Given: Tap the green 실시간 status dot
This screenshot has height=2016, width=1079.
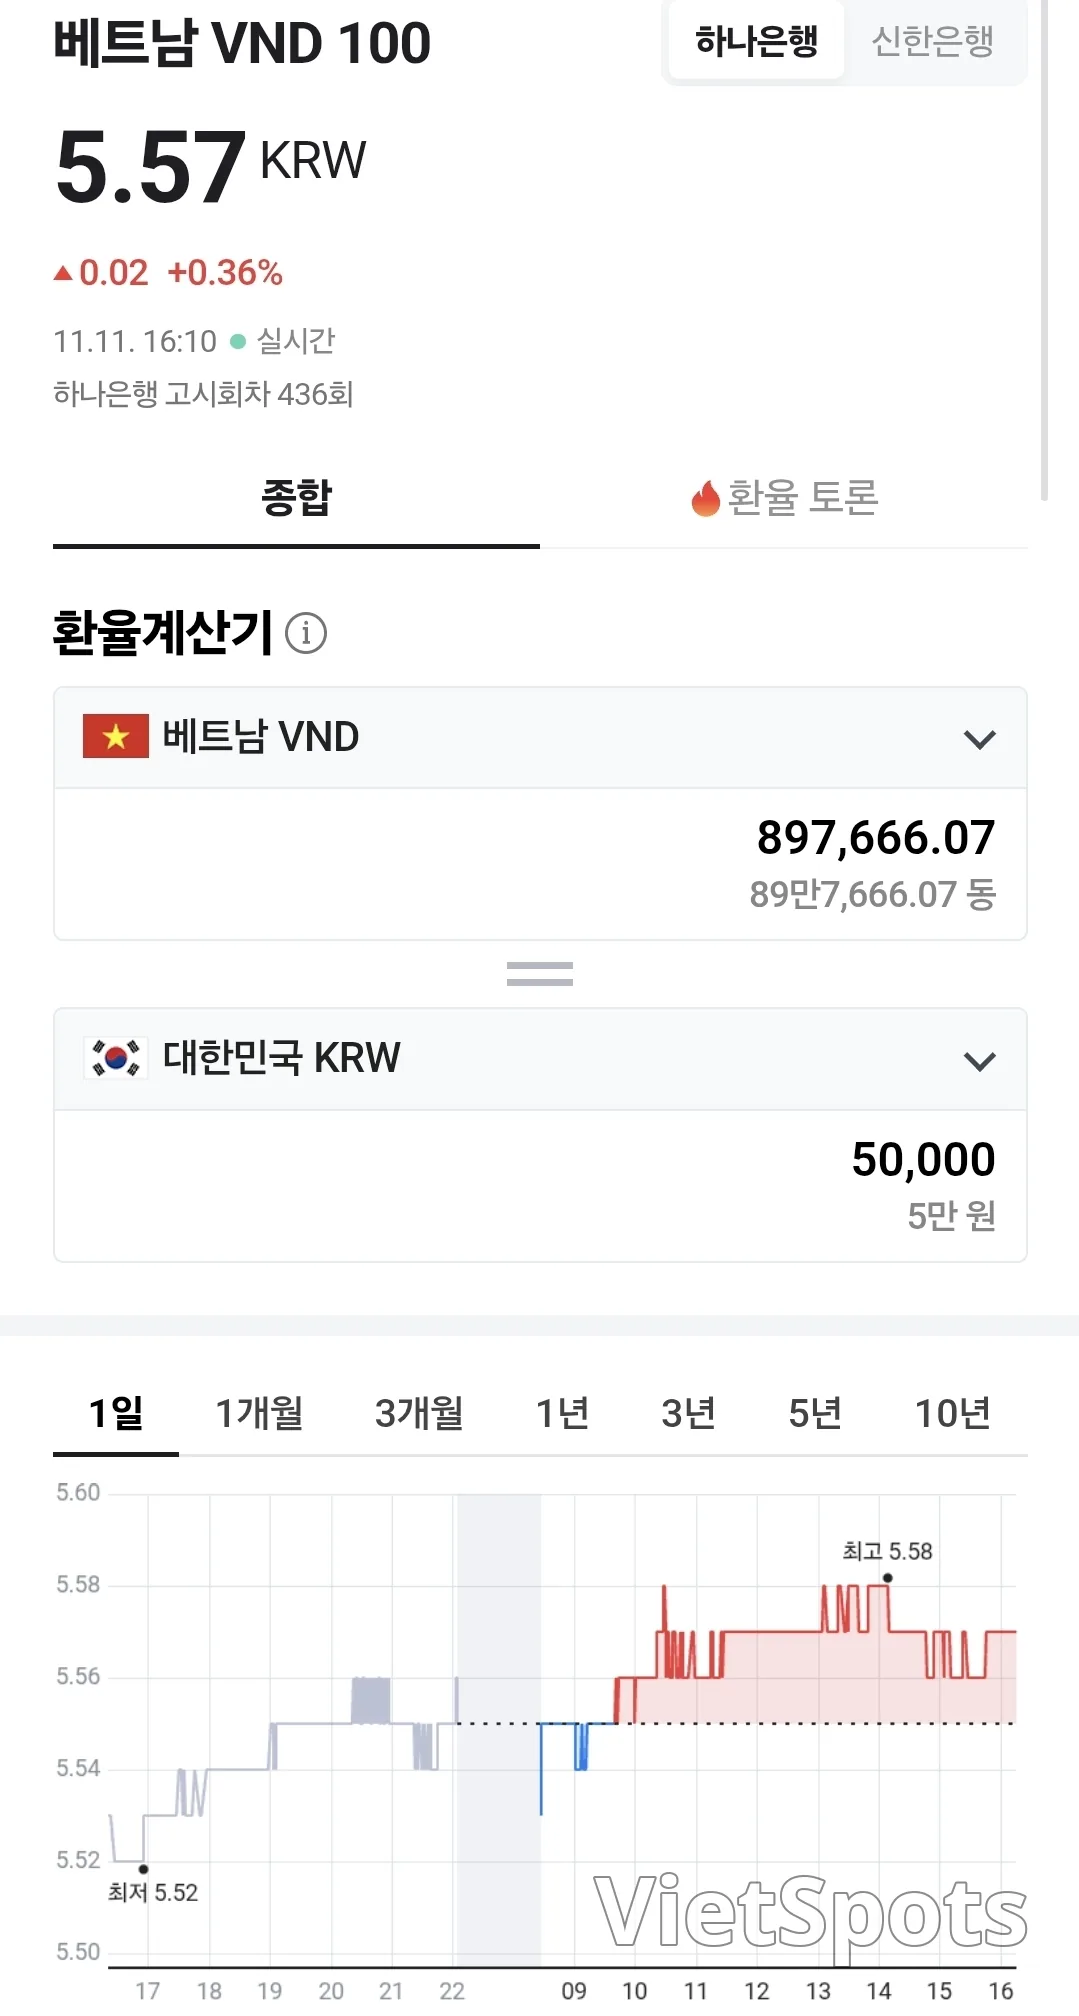Looking at the screenshot, I should [x=238, y=342].
